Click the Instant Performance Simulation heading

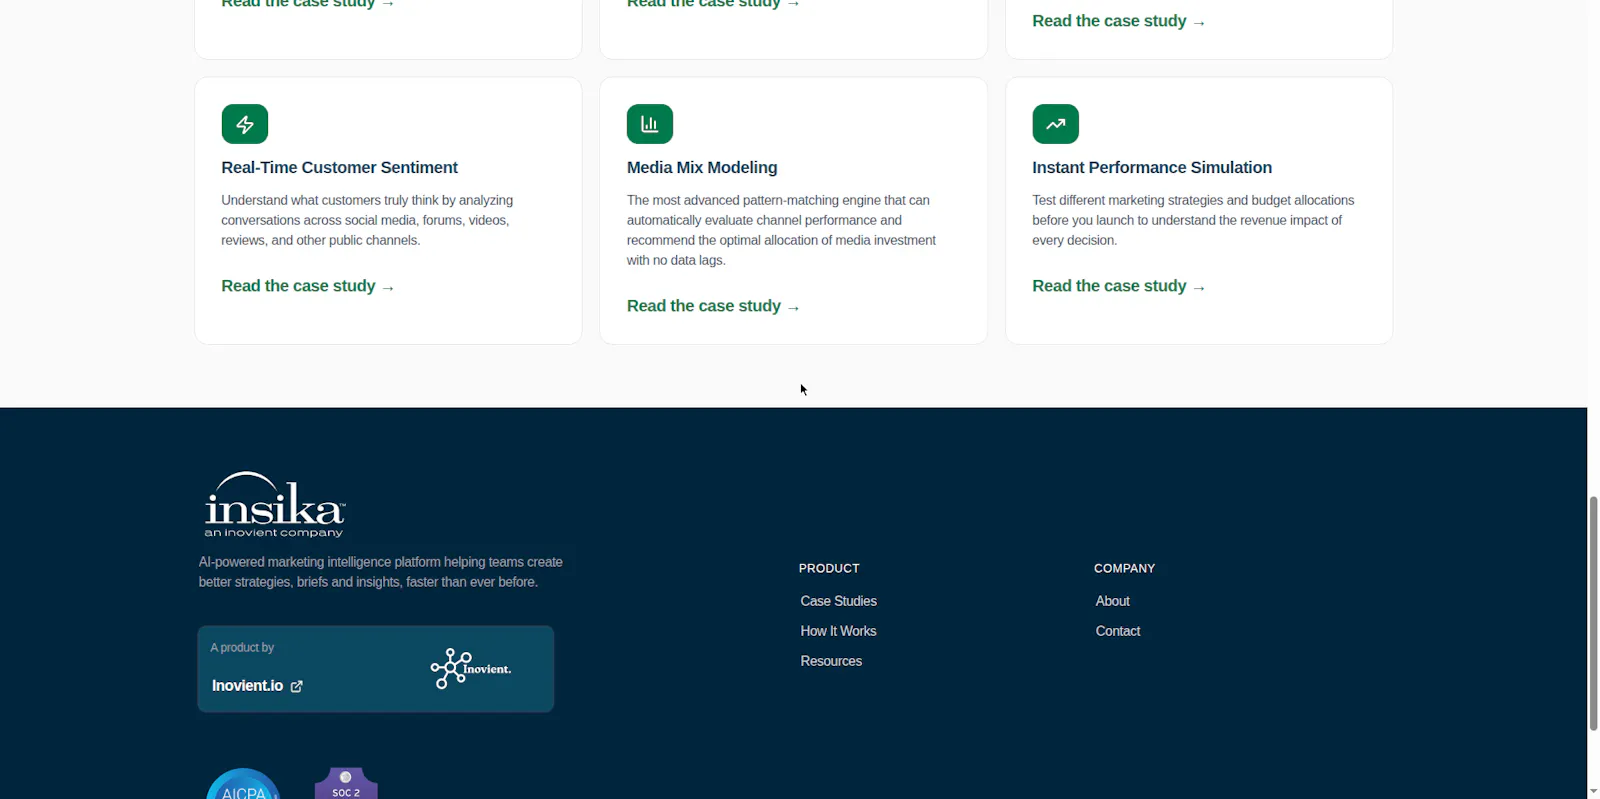(1152, 168)
